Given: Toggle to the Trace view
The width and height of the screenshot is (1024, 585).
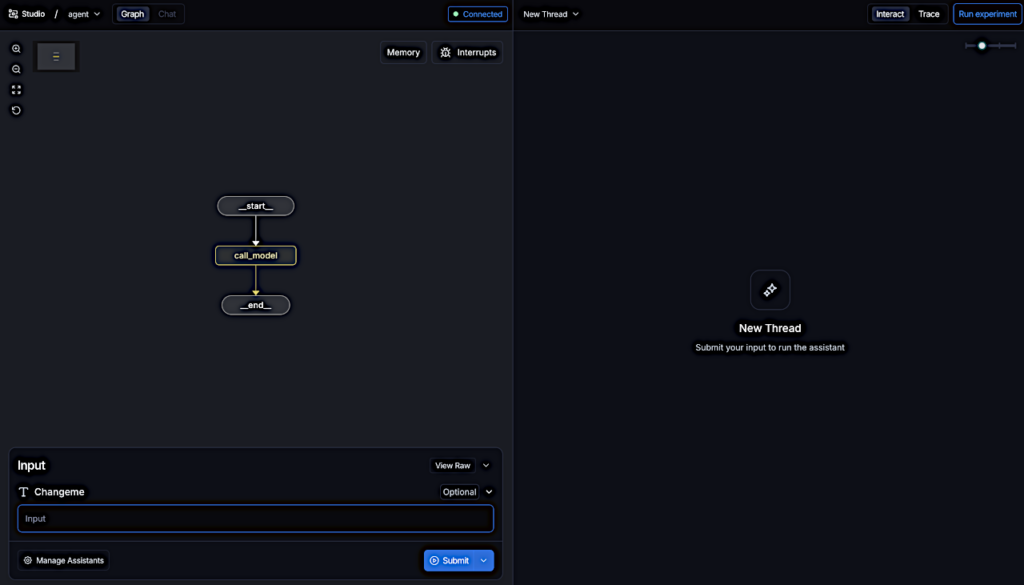Looking at the screenshot, I should point(929,14).
